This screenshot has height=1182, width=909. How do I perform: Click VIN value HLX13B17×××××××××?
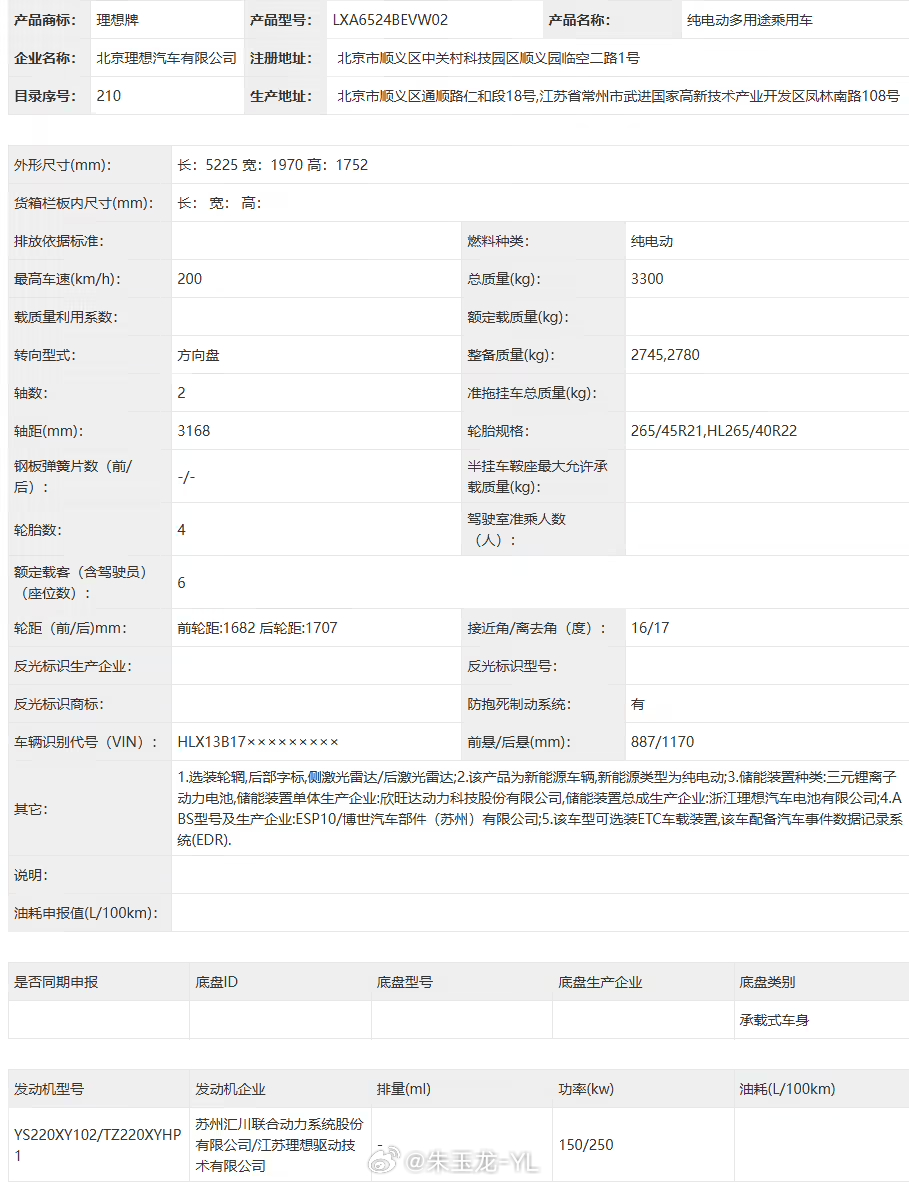tap(258, 742)
